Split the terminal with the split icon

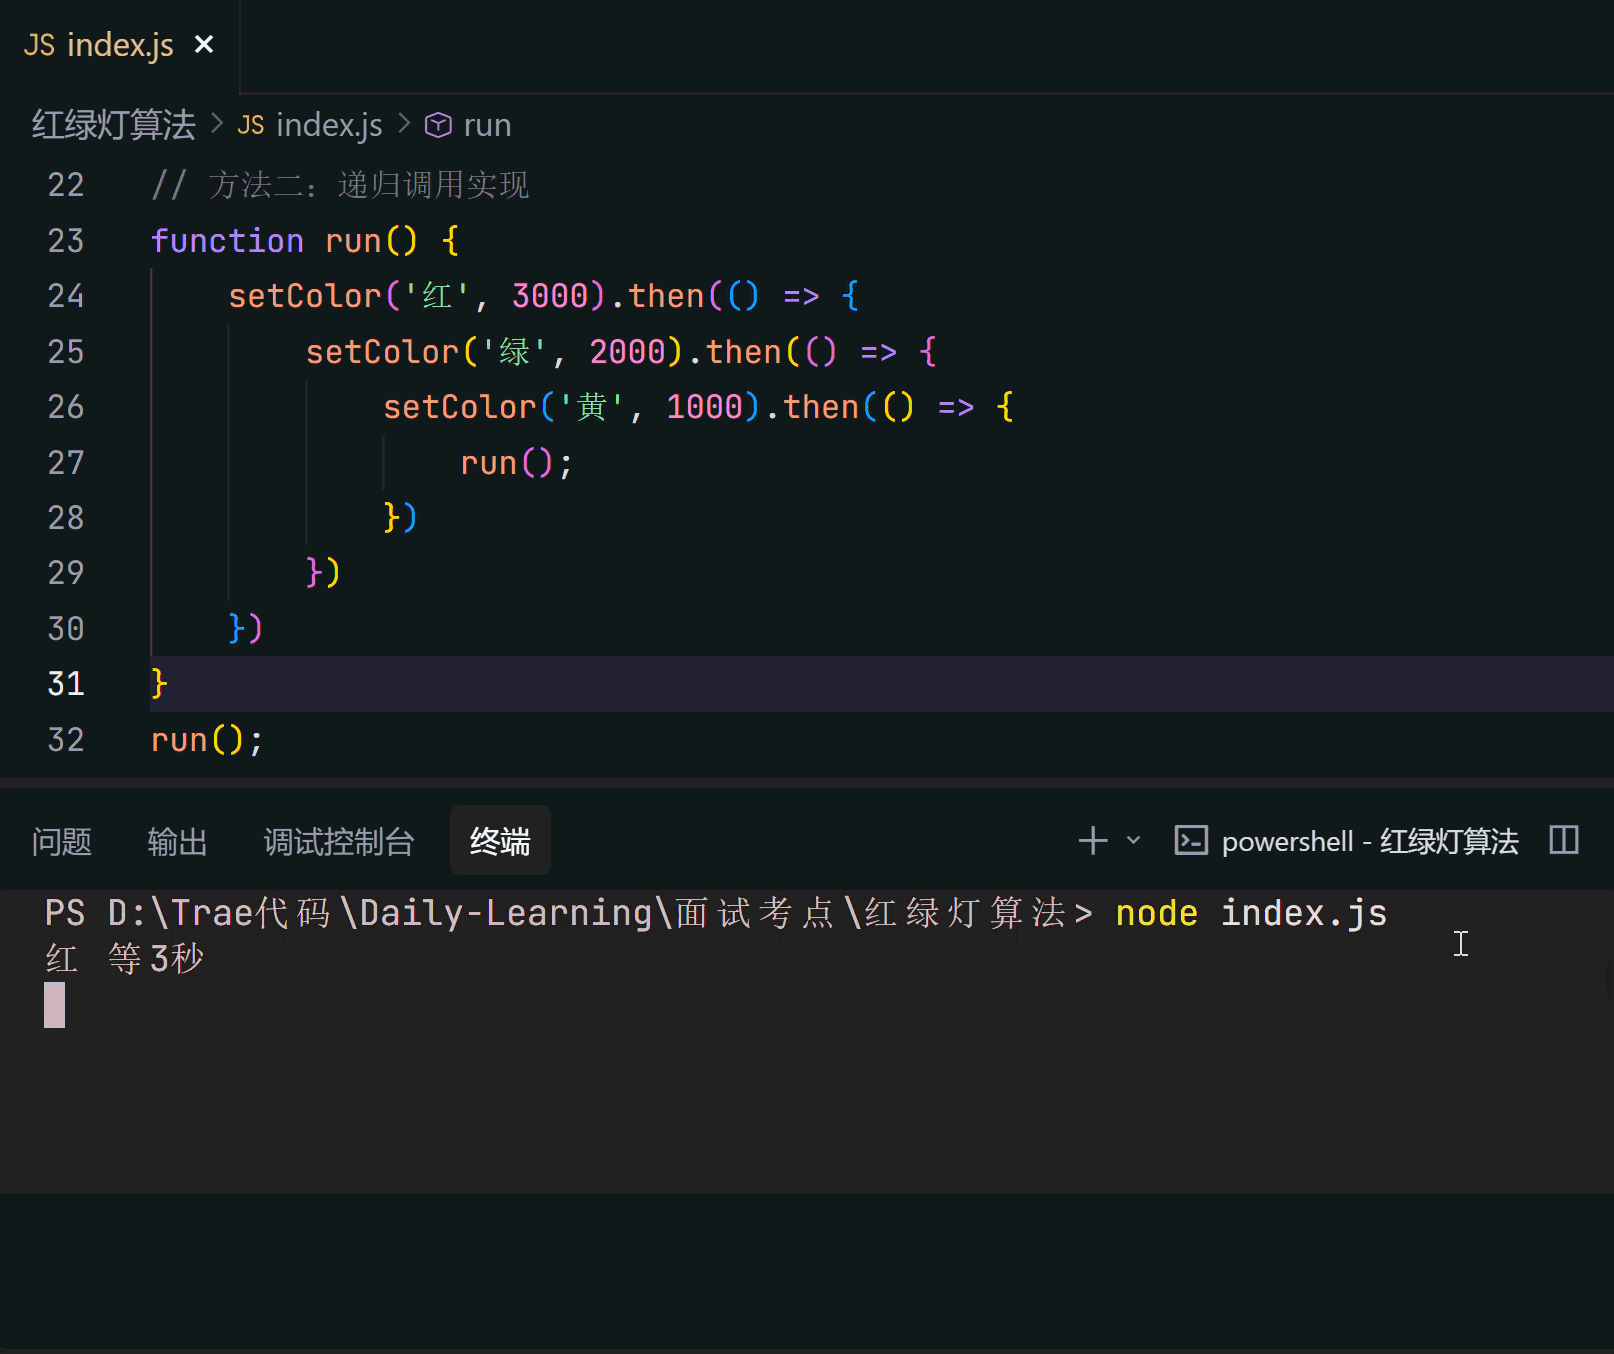coord(1564,840)
